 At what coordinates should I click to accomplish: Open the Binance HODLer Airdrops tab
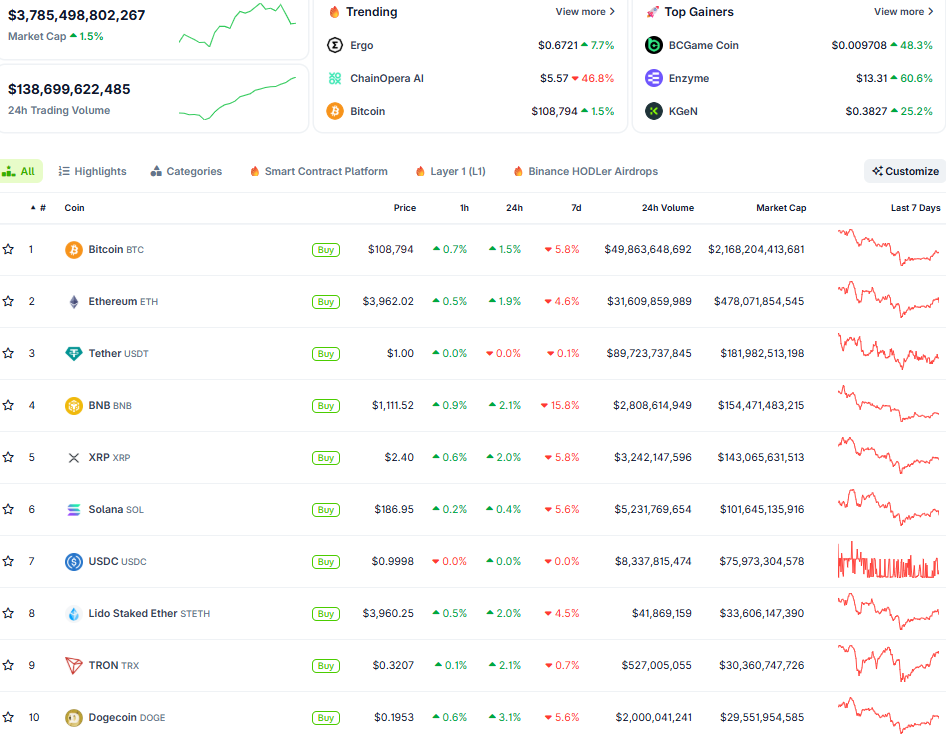588,171
